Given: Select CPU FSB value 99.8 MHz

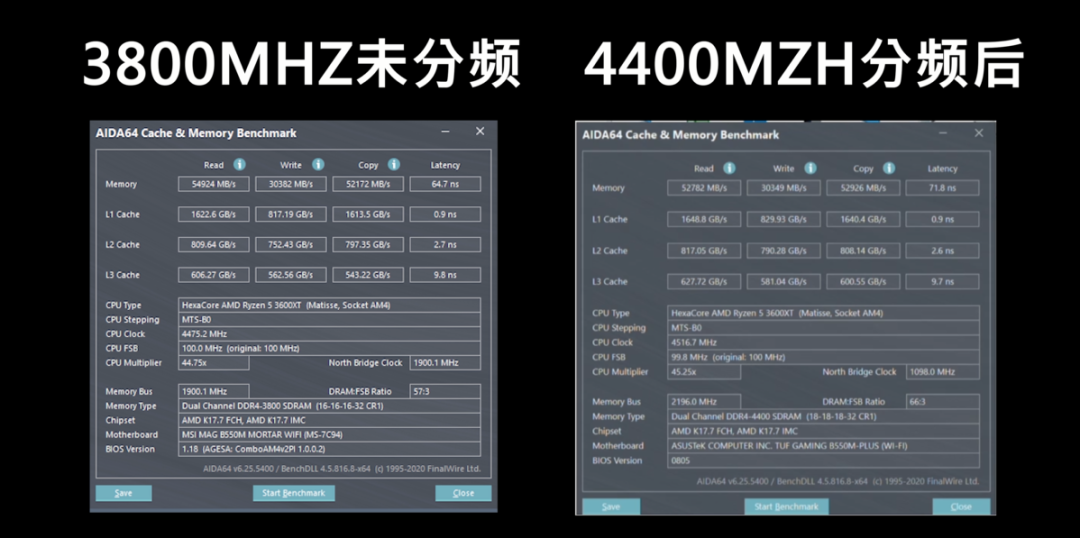Looking at the screenshot, I should [823, 358].
